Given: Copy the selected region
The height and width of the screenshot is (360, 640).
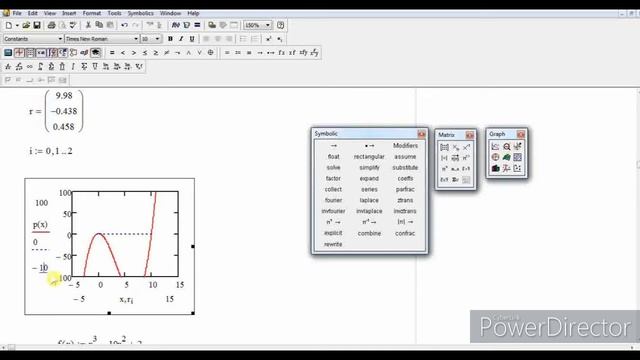Looking at the screenshot, I should coord(99,25).
